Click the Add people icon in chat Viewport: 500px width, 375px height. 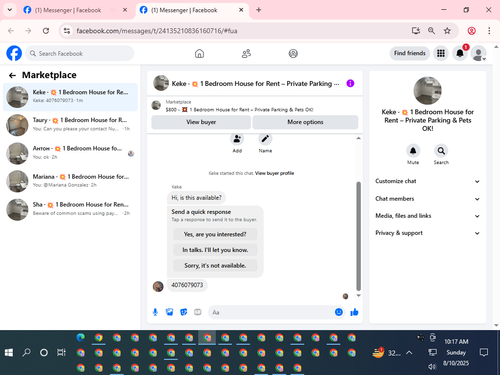click(237, 139)
